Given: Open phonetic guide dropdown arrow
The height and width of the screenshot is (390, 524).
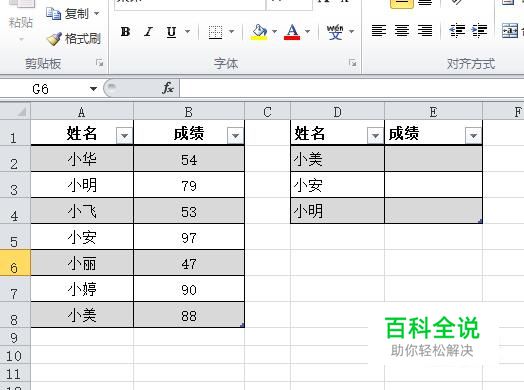Looking at the screenshot, I should point(352,32).
